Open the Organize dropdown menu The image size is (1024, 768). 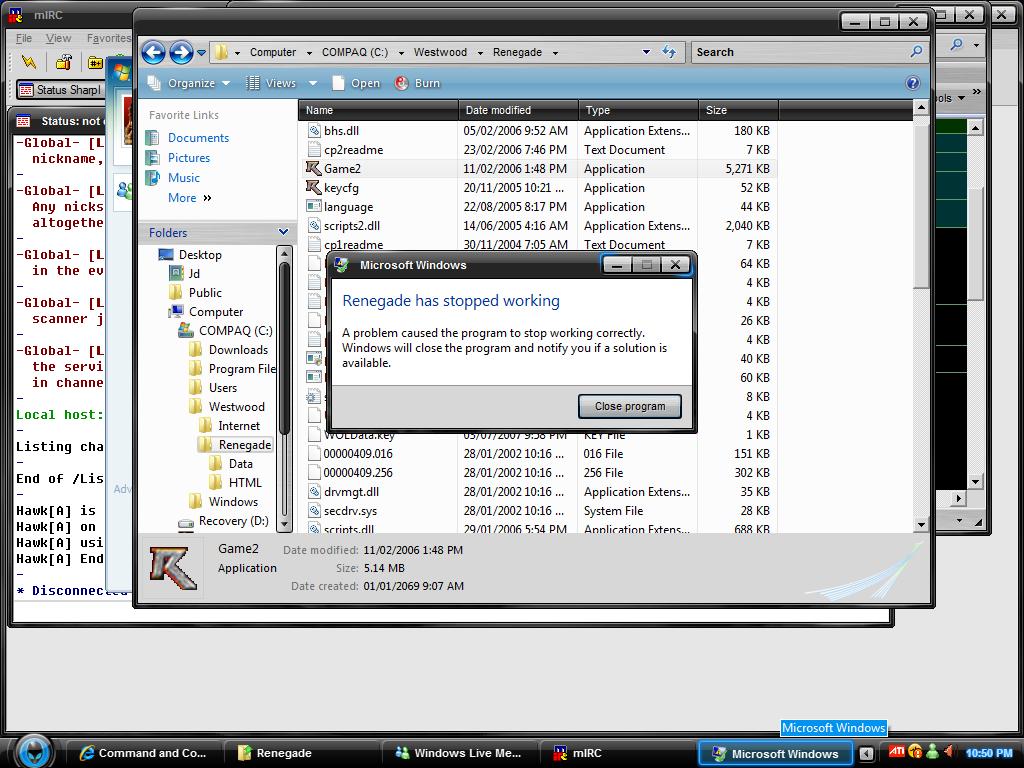190,83
